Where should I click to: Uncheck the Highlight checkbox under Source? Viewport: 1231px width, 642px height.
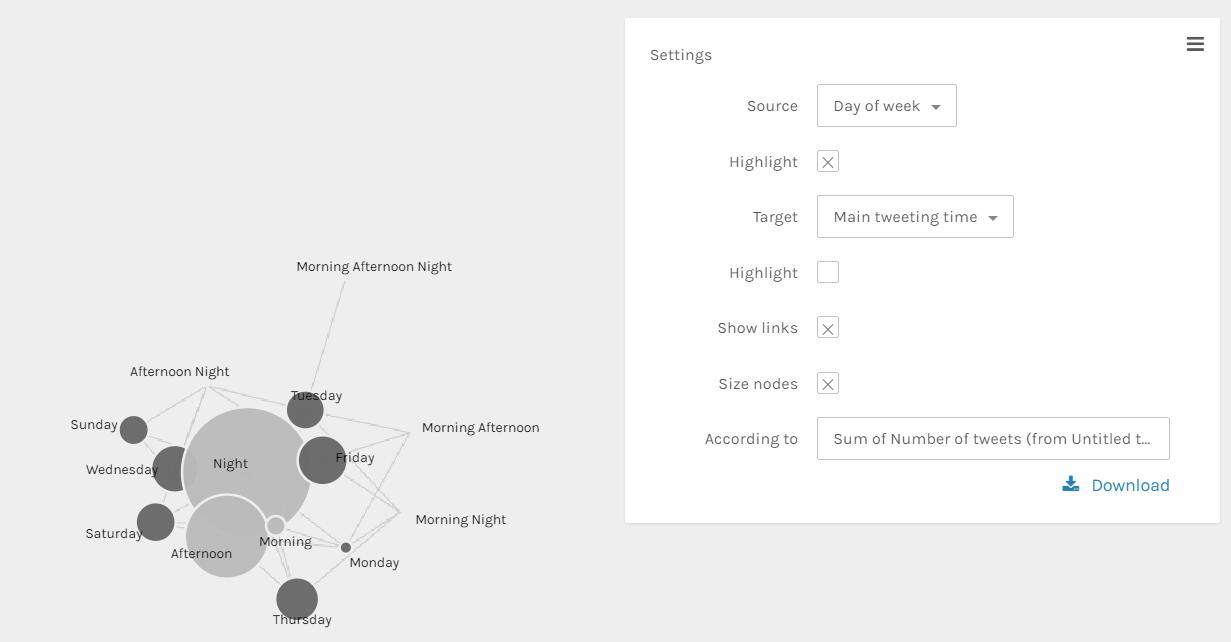[828, 162]
